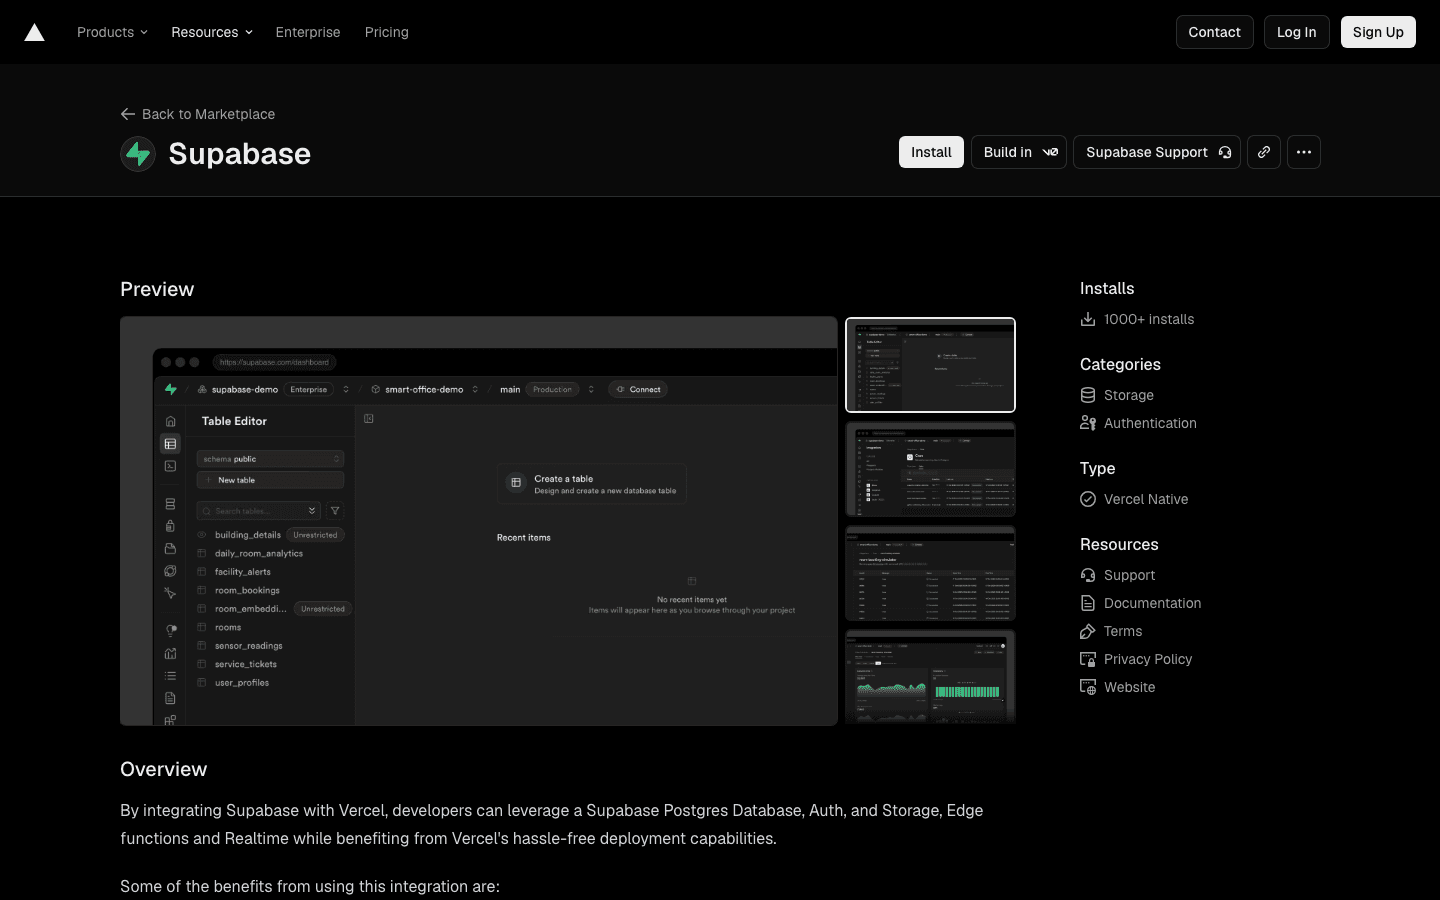Click the Search tables field in preview
Image resolution: width=1440 pixels, height=900 pixels.
[x=258, y=511]
